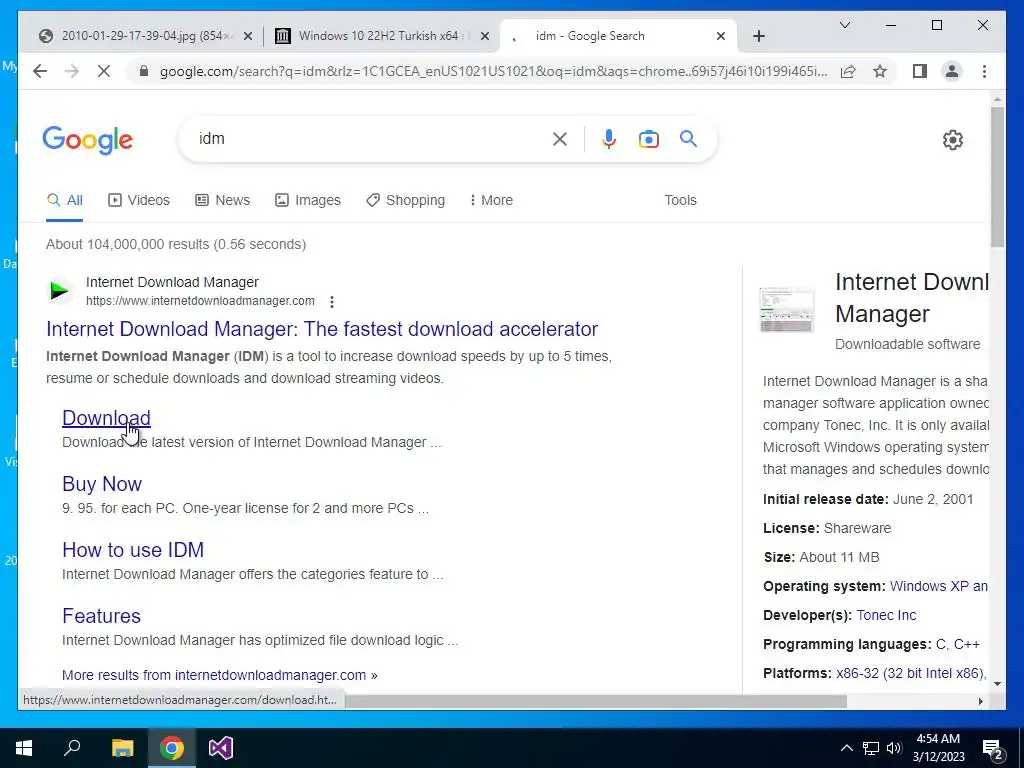Click the Google logo
The height and width of the screenshot is (768, 1024).
coord(88,140)
